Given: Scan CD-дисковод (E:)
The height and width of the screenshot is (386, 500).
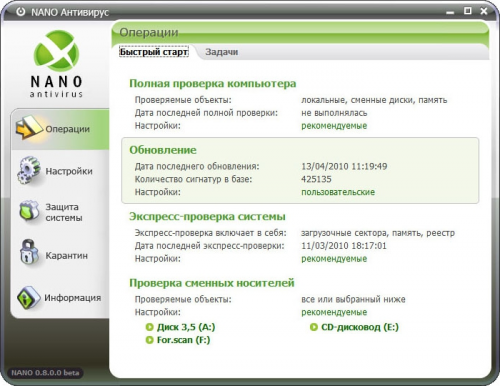Looking at the screenshot, I should click(x=360, y=327).
